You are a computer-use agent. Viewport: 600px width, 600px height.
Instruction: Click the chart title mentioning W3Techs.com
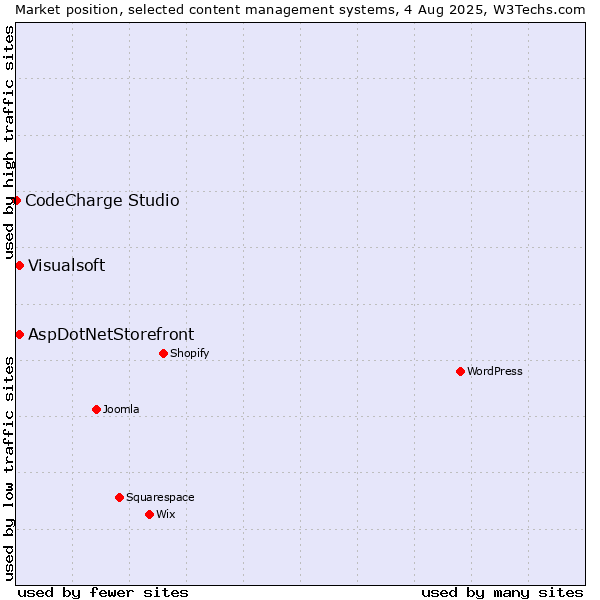300,10
